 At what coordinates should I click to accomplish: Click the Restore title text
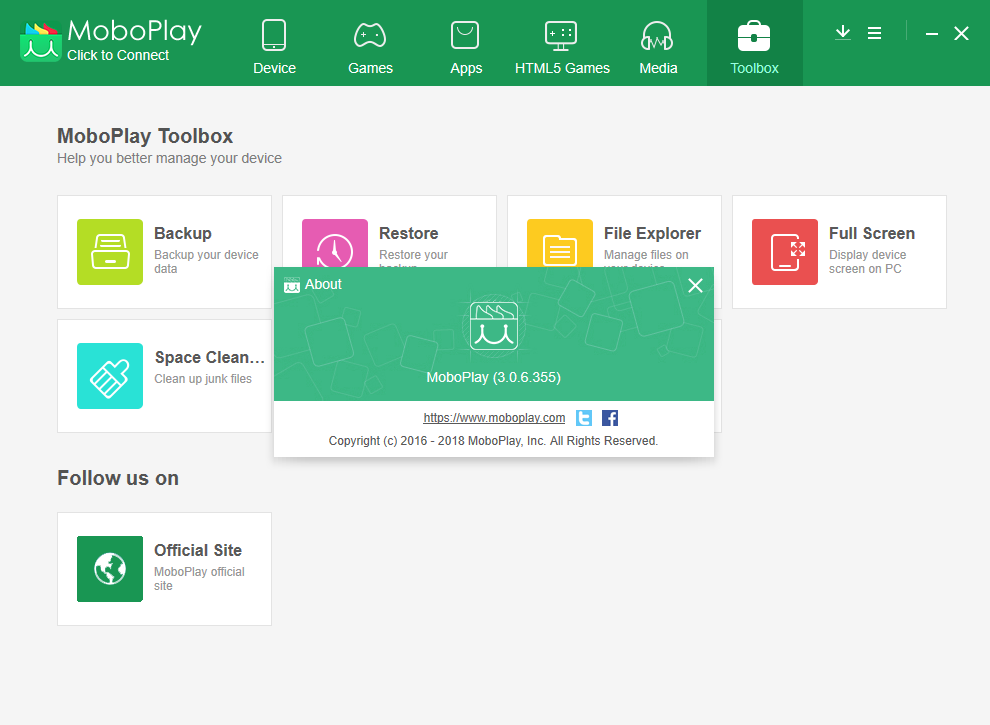point(409,233)
